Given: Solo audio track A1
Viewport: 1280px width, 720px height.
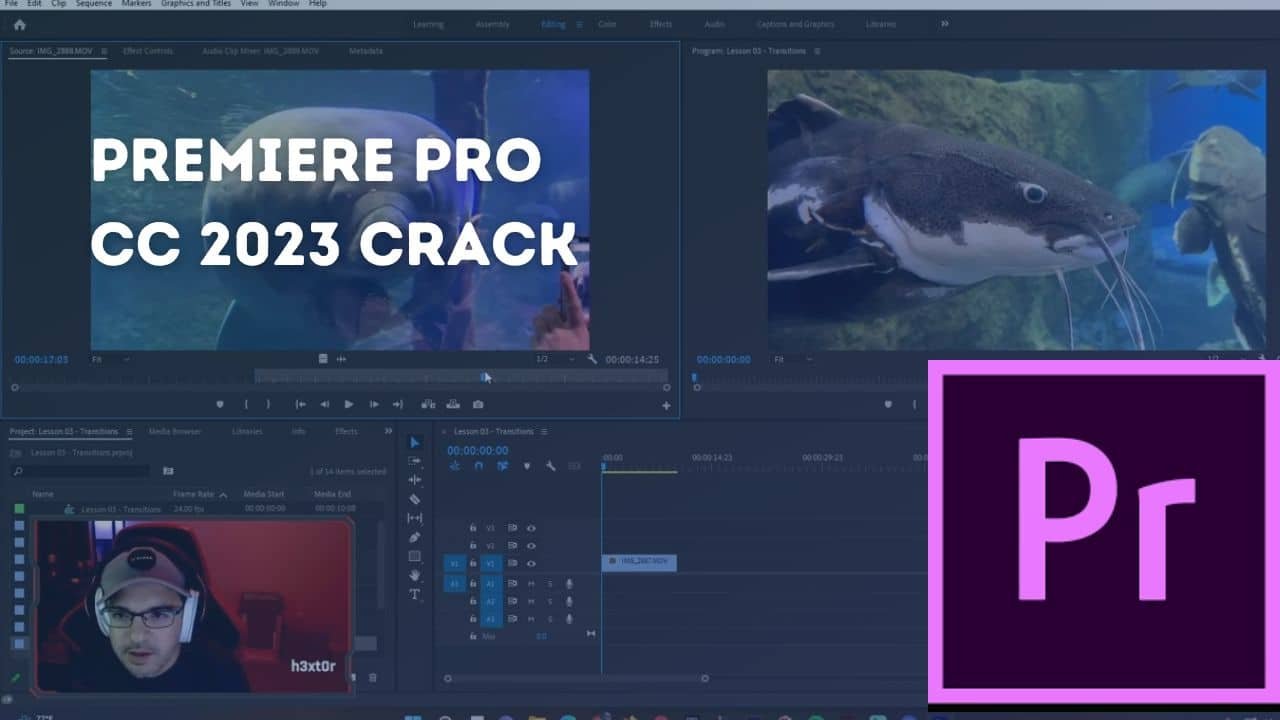Looking at the screenshot, I should coord(549,583).
